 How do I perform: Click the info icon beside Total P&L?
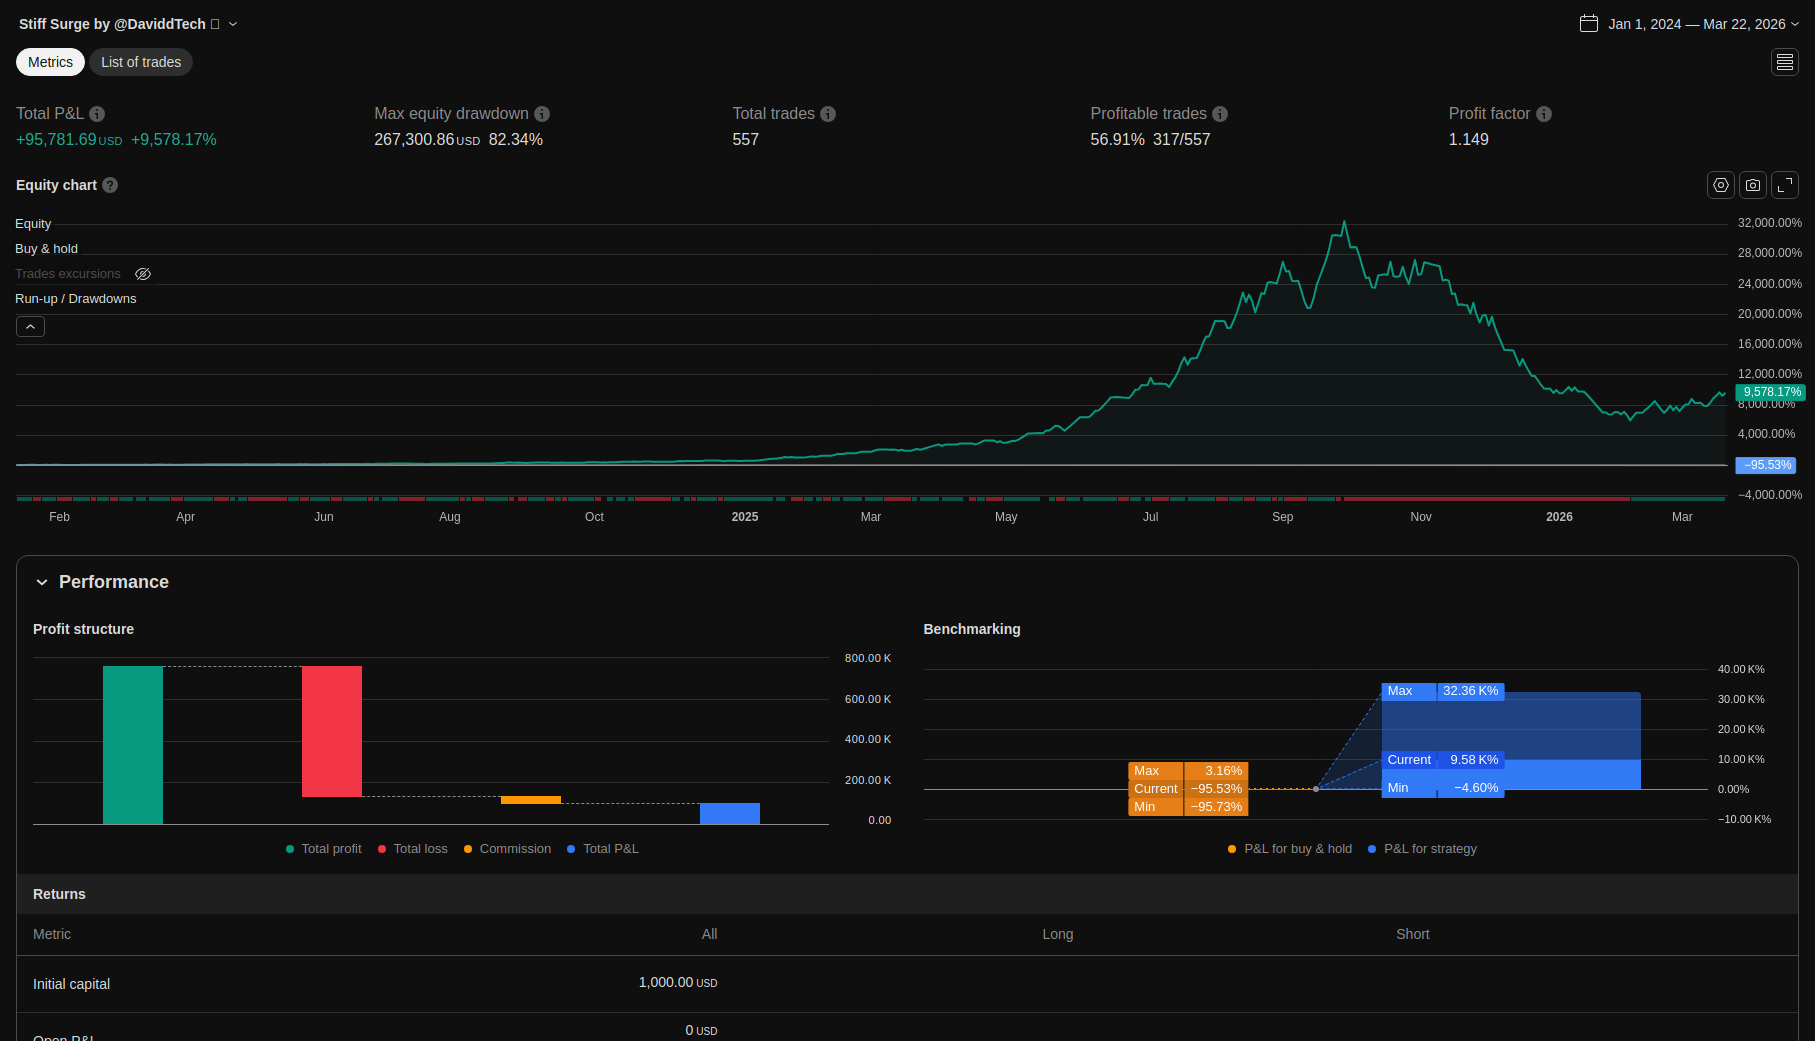click(97, 114)
